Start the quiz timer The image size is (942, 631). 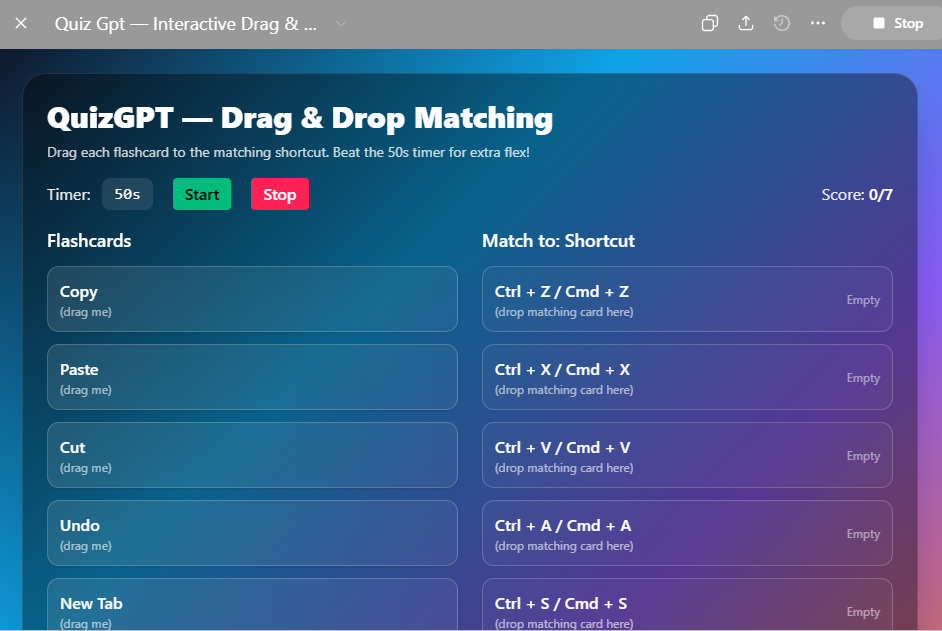[202, 194]
